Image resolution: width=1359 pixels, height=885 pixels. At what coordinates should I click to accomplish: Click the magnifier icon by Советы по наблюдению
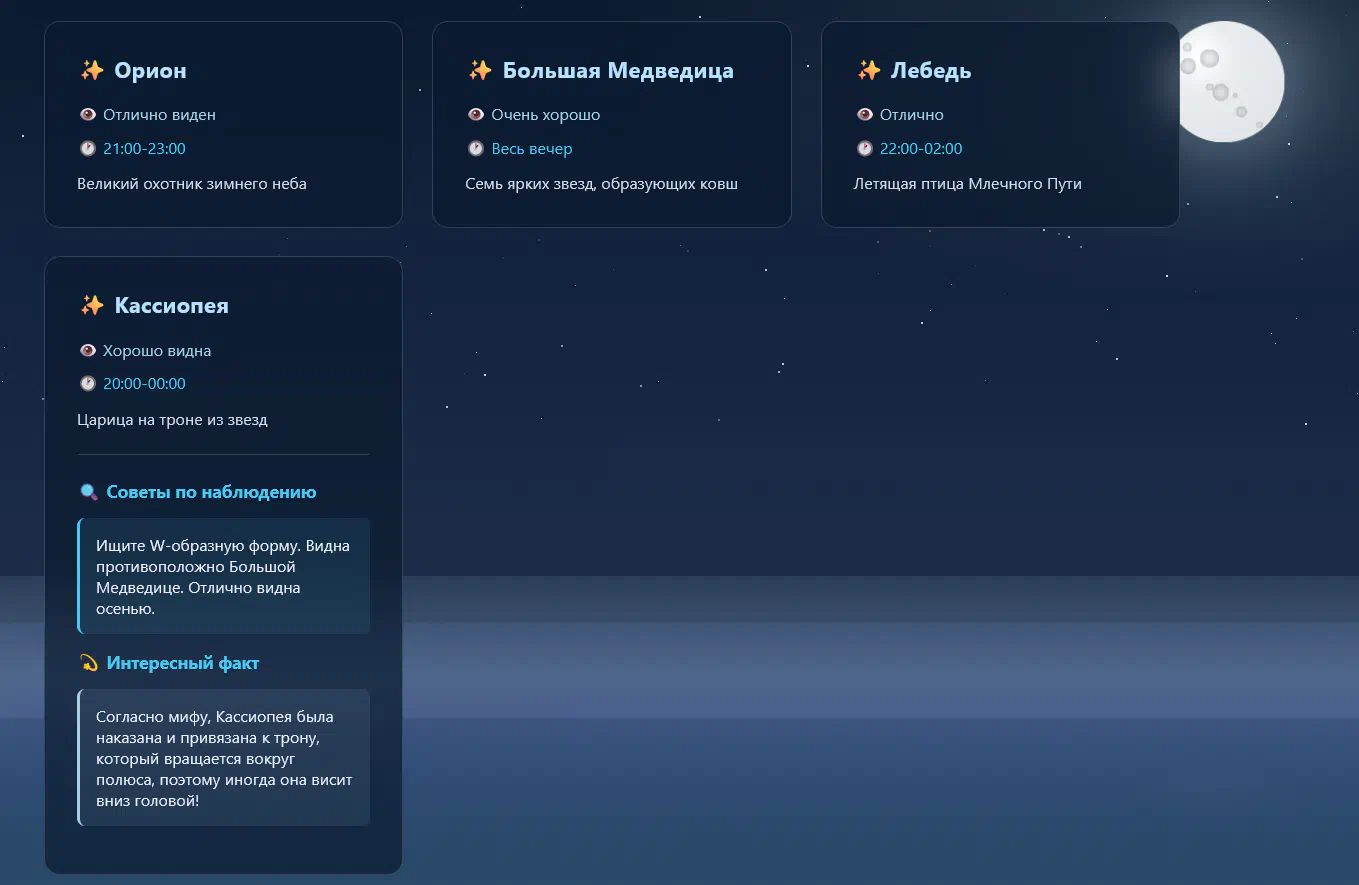click(89, 492)
